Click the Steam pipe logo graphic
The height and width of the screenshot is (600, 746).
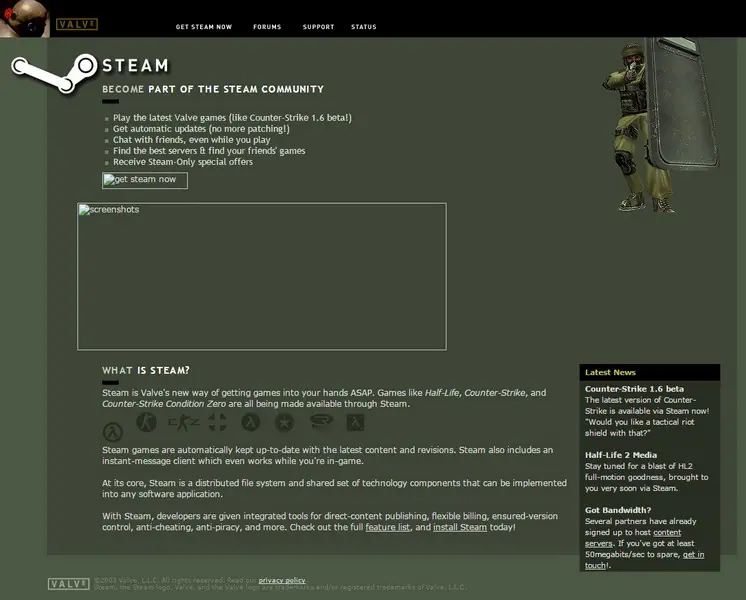click(54, 73)
